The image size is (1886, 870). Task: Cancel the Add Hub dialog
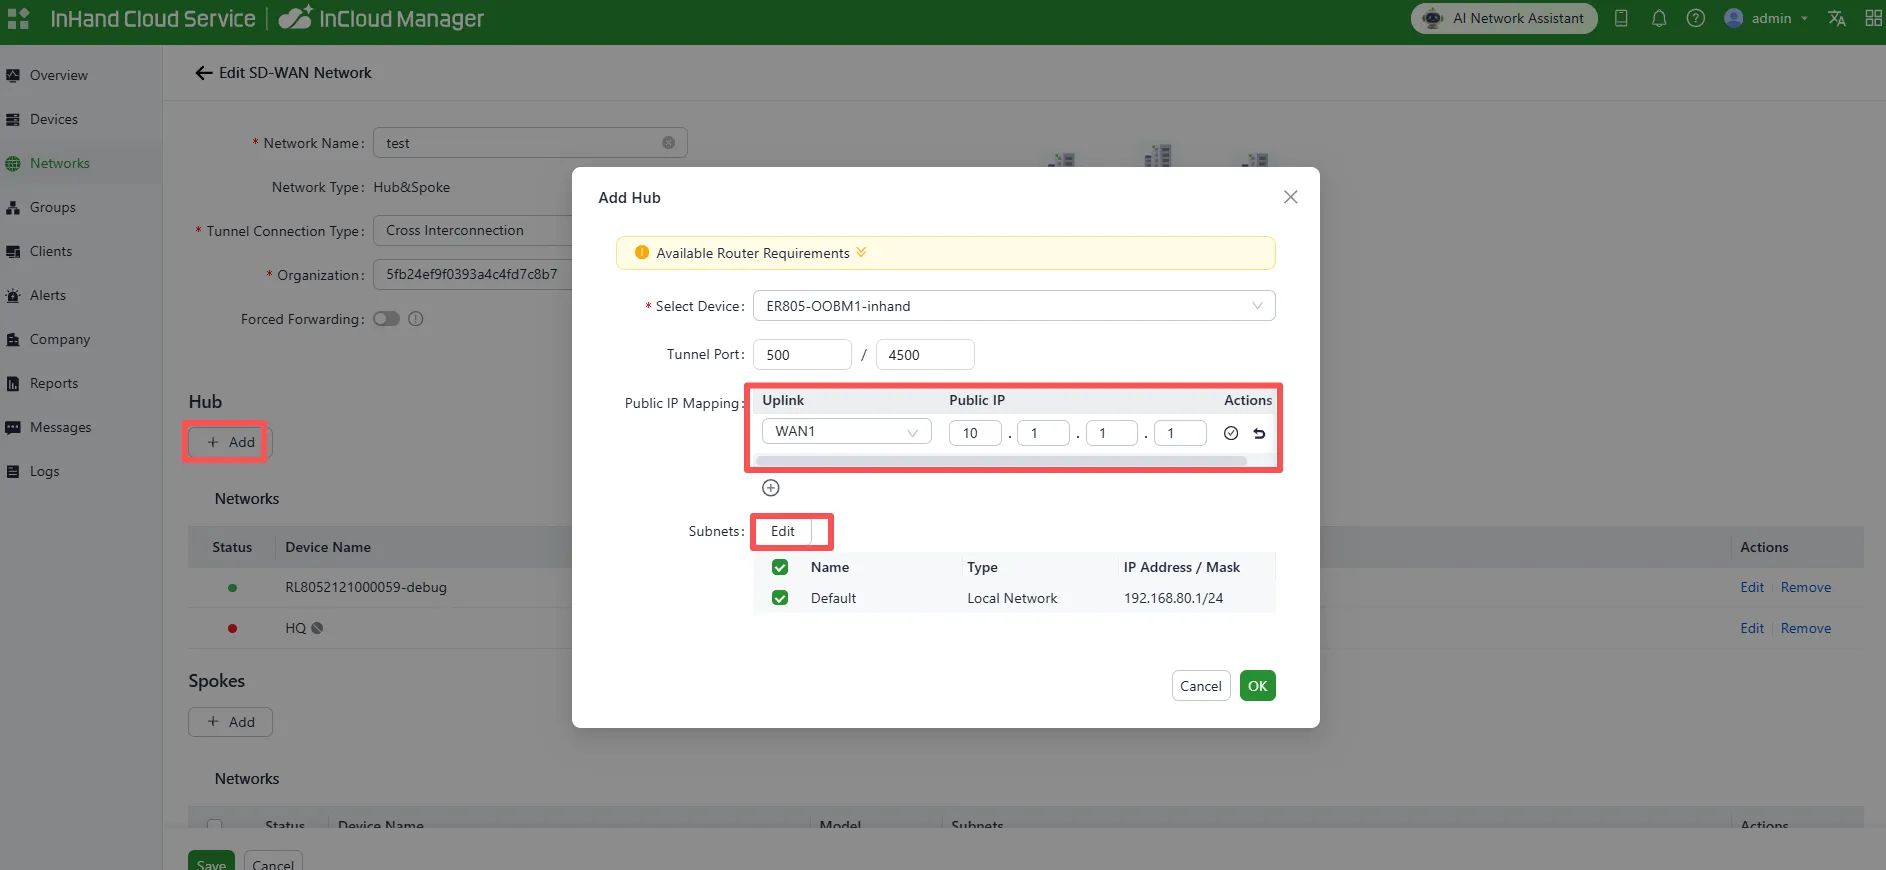pos(1200,686)
